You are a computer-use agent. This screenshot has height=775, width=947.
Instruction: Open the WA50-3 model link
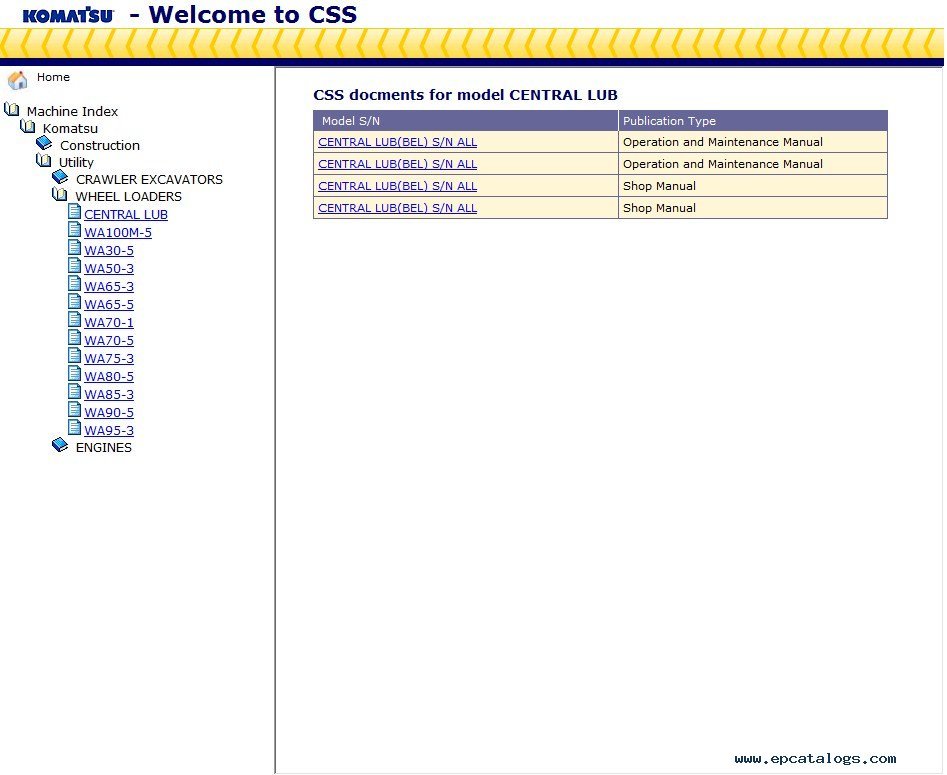pyautogui.click(x=109, y=269)
